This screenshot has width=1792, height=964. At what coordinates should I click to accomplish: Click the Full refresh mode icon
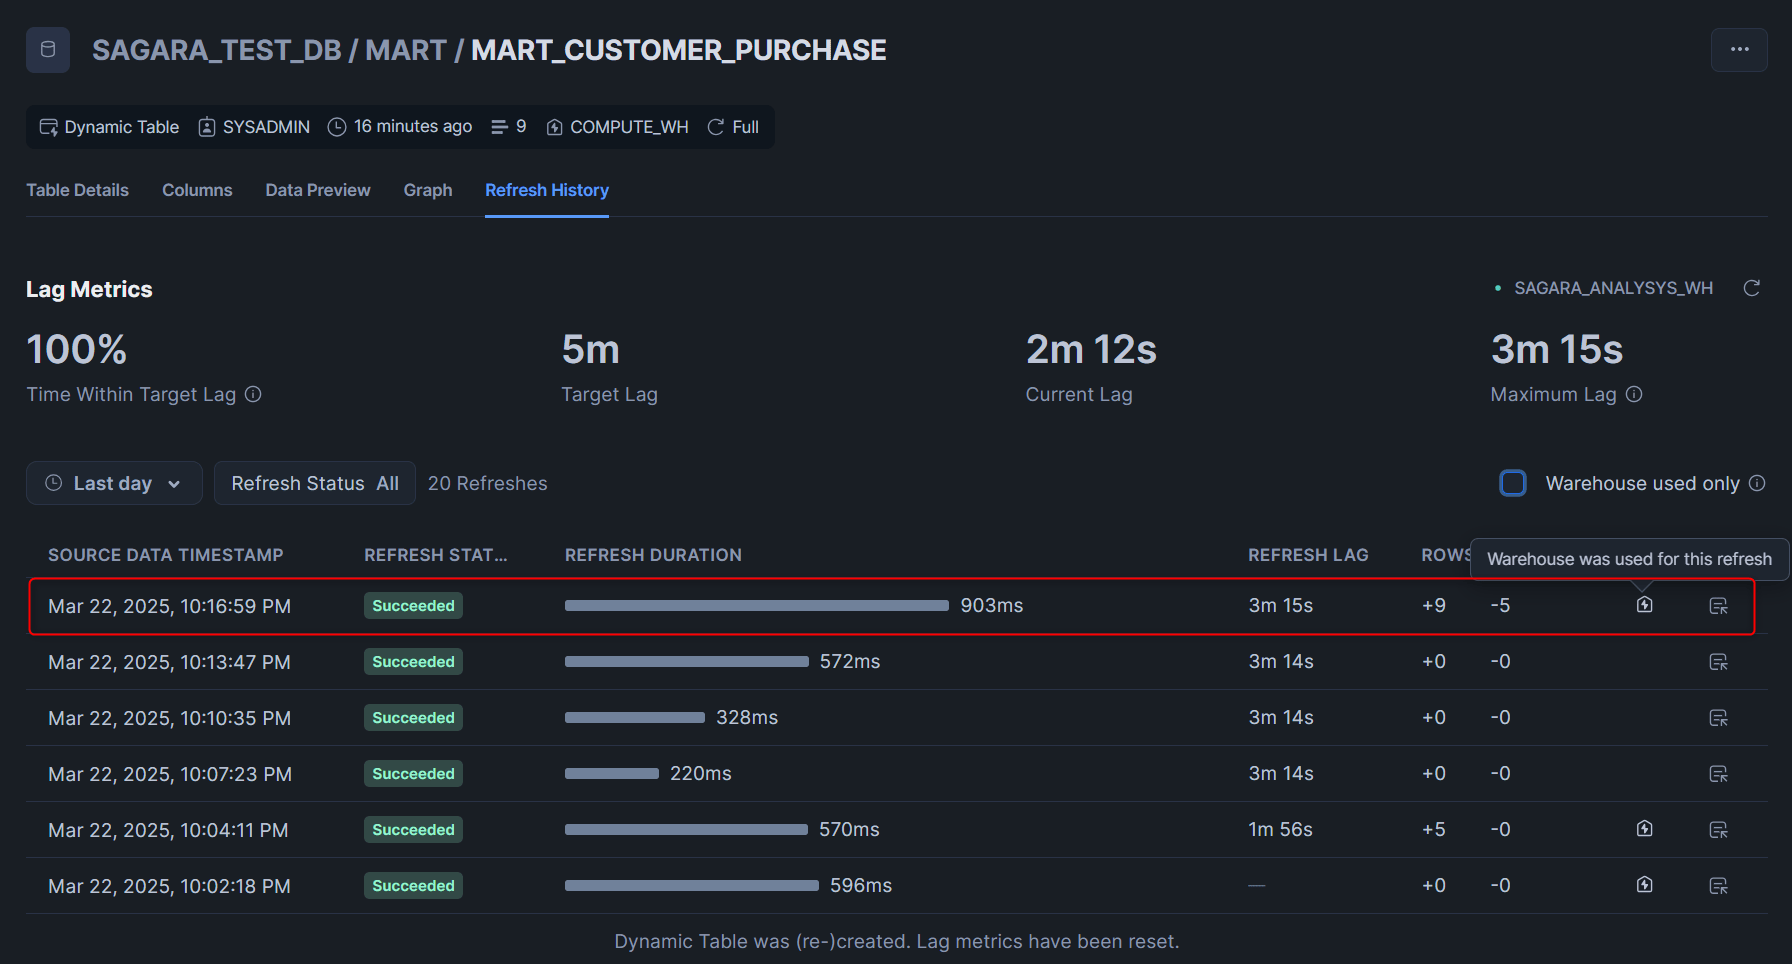tap(716, 127)
